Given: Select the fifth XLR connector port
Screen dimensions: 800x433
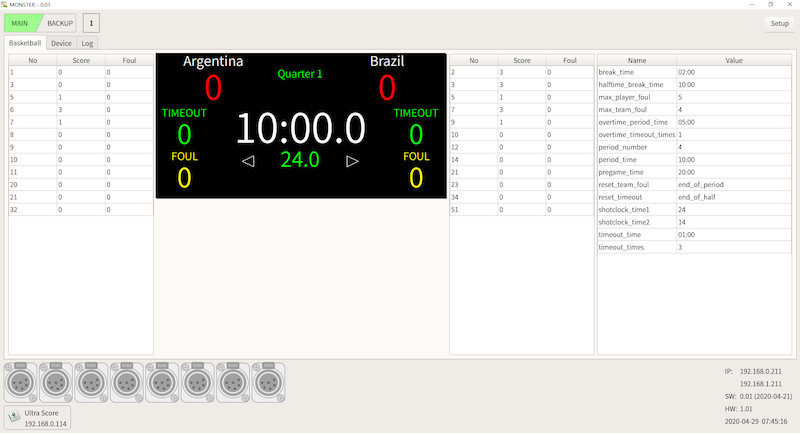Looking at the screenshot, I should 162,380.
